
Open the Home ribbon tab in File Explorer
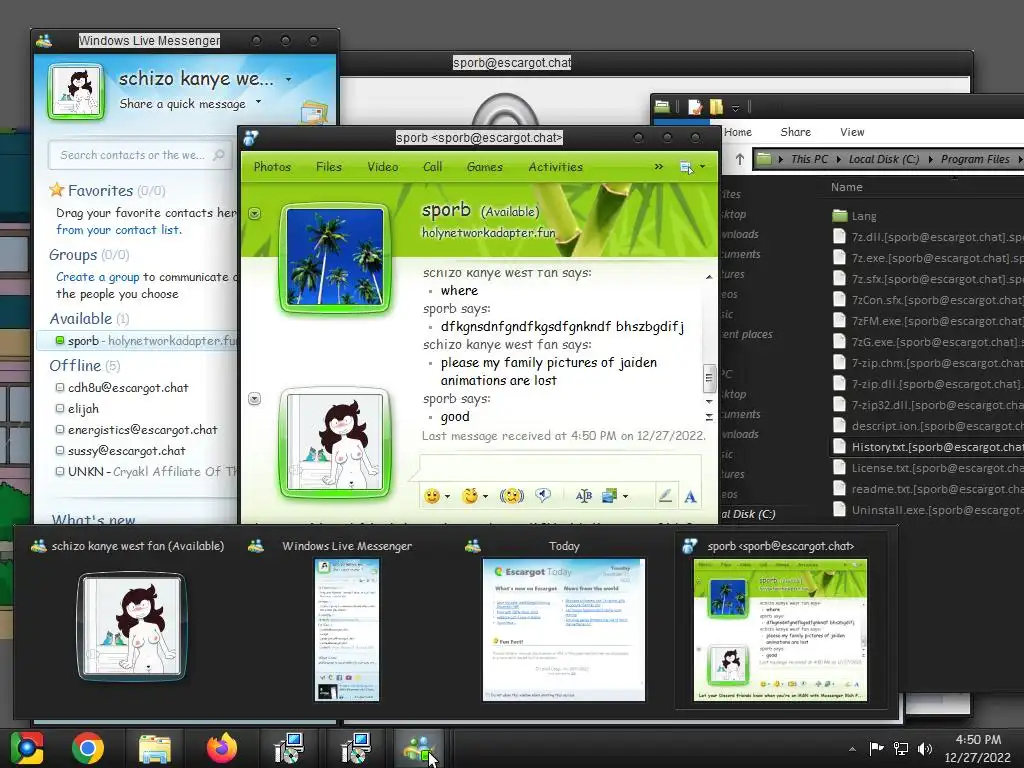tap(738, 132)
